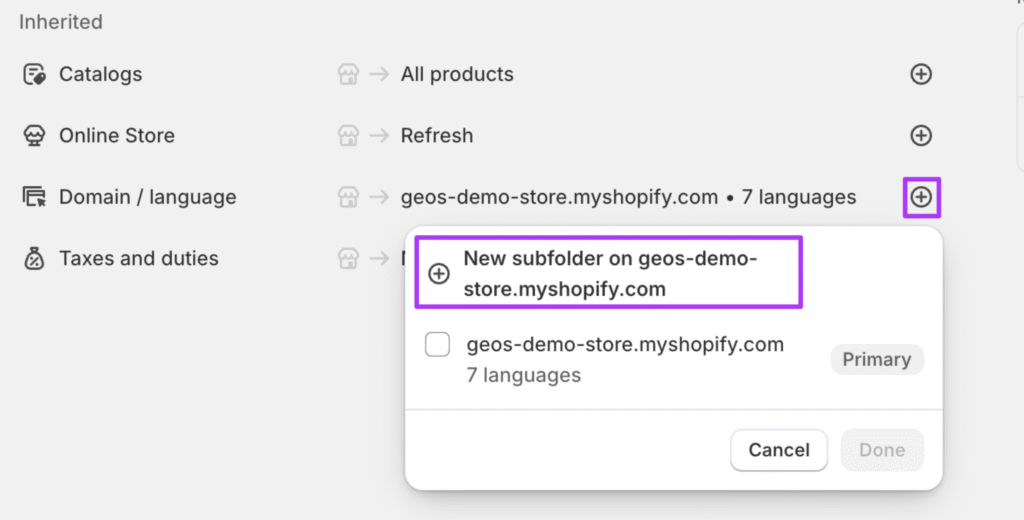Click the store icon in Online Store row
Screen dimensions: 1024x520
[348, 136]
